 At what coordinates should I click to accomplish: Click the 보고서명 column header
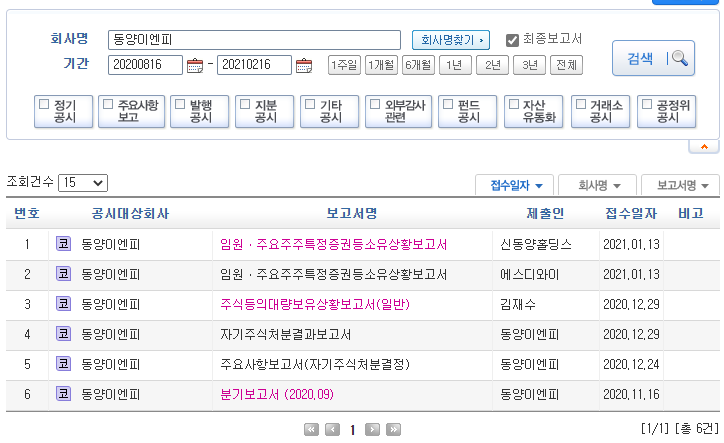coord(352,213)
